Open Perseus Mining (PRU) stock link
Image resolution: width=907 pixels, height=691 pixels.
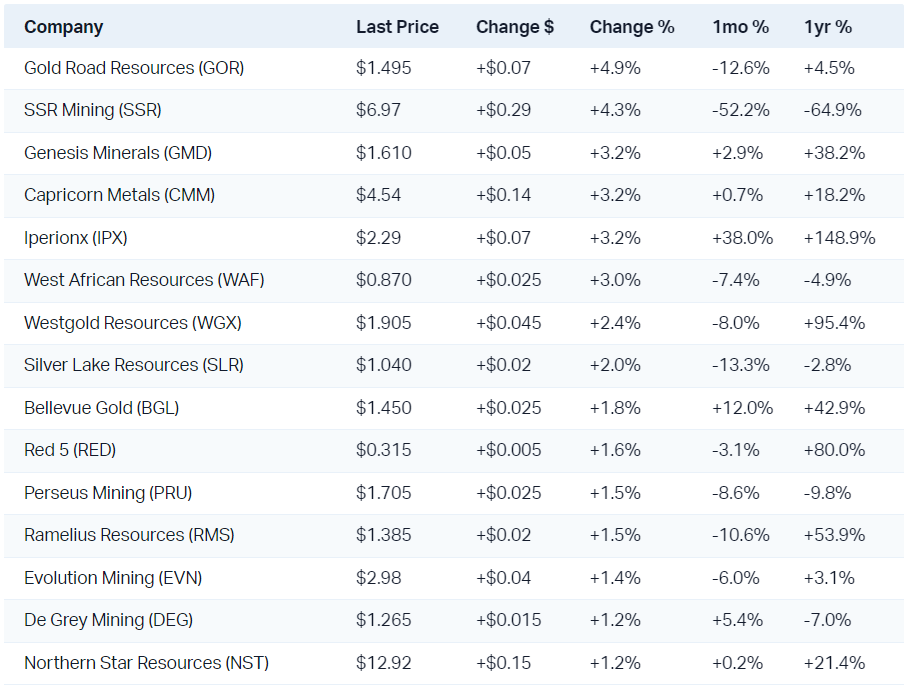pyautogui.click(x=108, y=493)
